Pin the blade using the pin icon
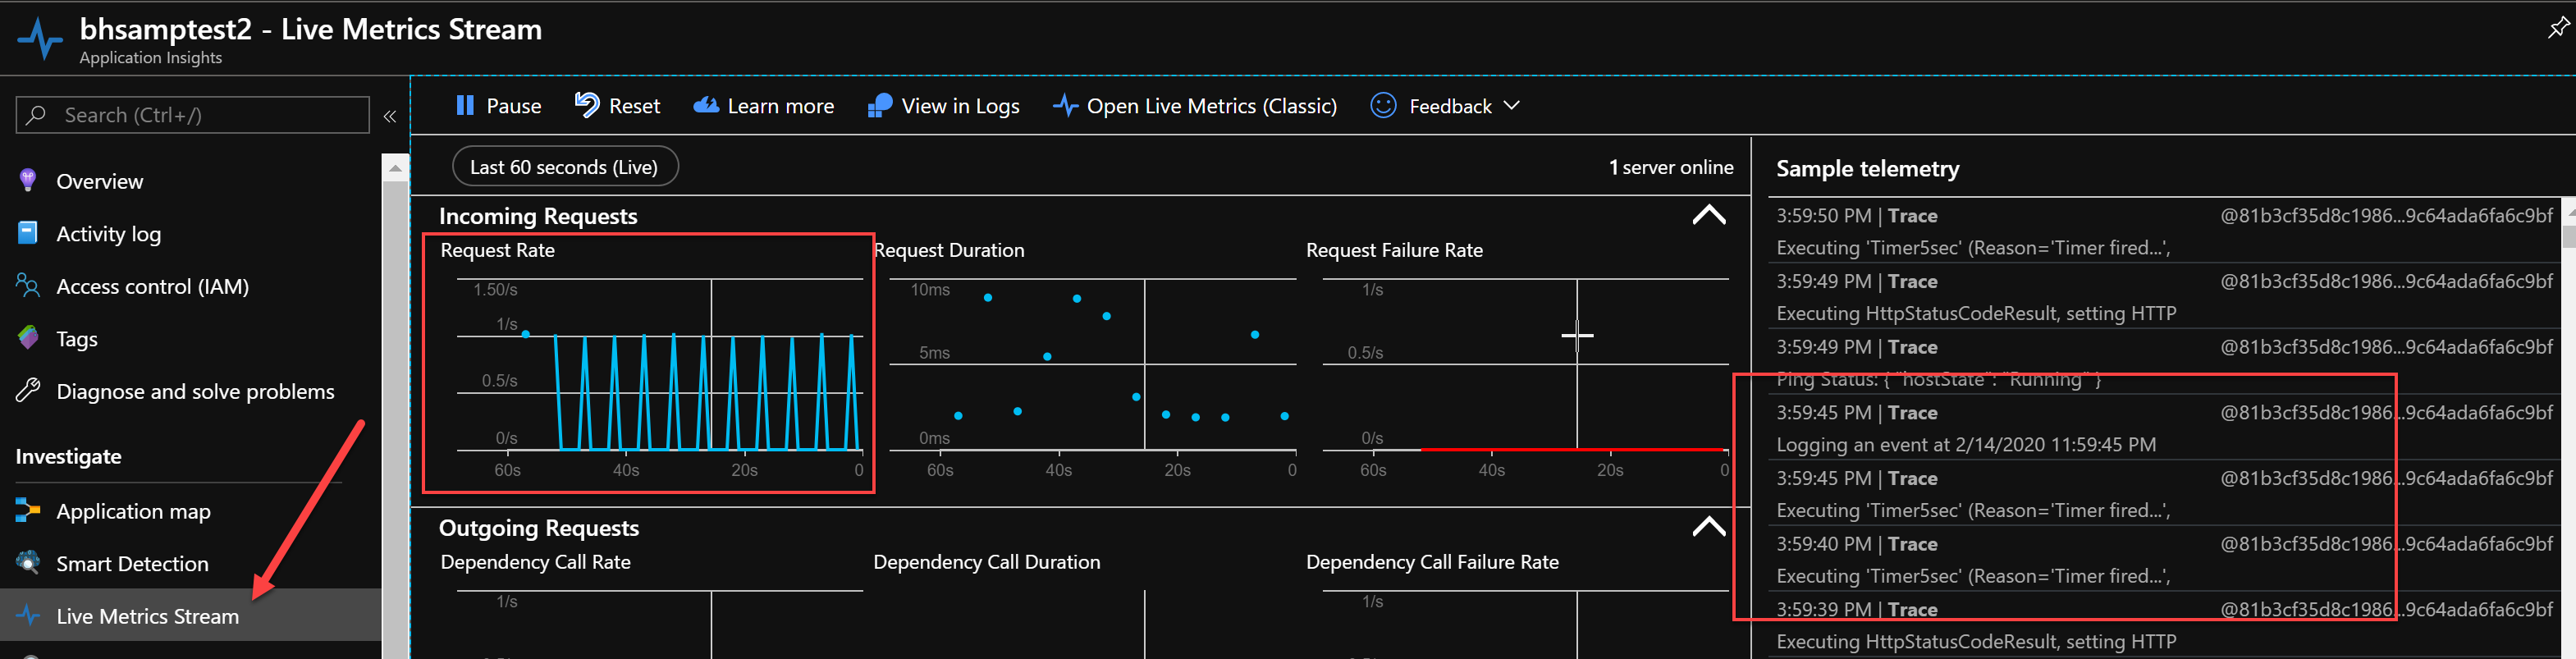This screenshot has height=659, width=2576. [2557, 28]
